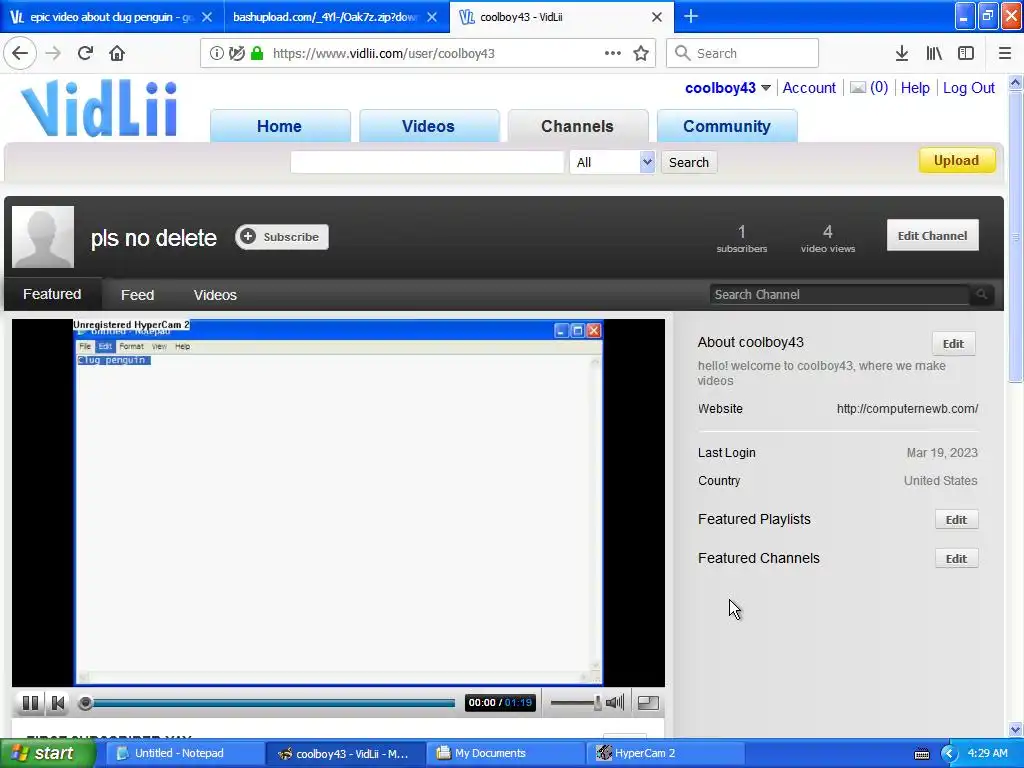This screenshot has width=1024, height=768.
Task: Open the Community navigation tab
Action: click(727, 126)
